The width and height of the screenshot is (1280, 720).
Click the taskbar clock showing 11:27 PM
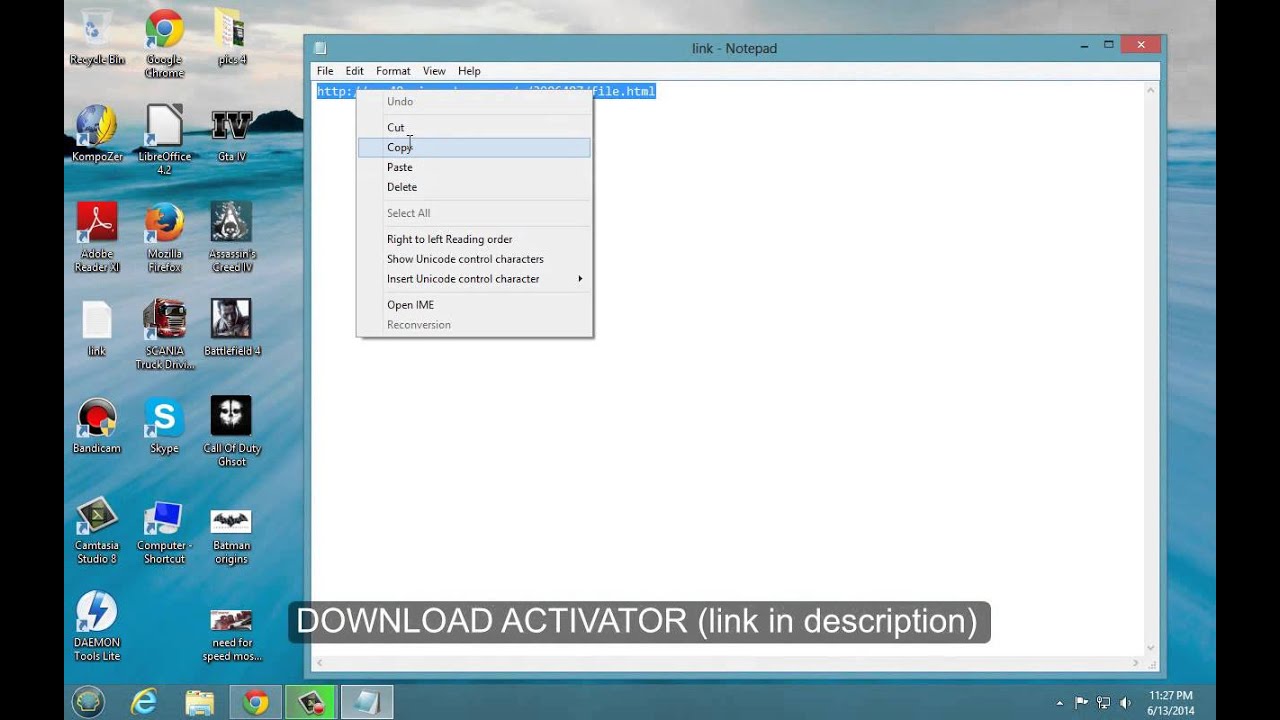(x=1171, y=702)
